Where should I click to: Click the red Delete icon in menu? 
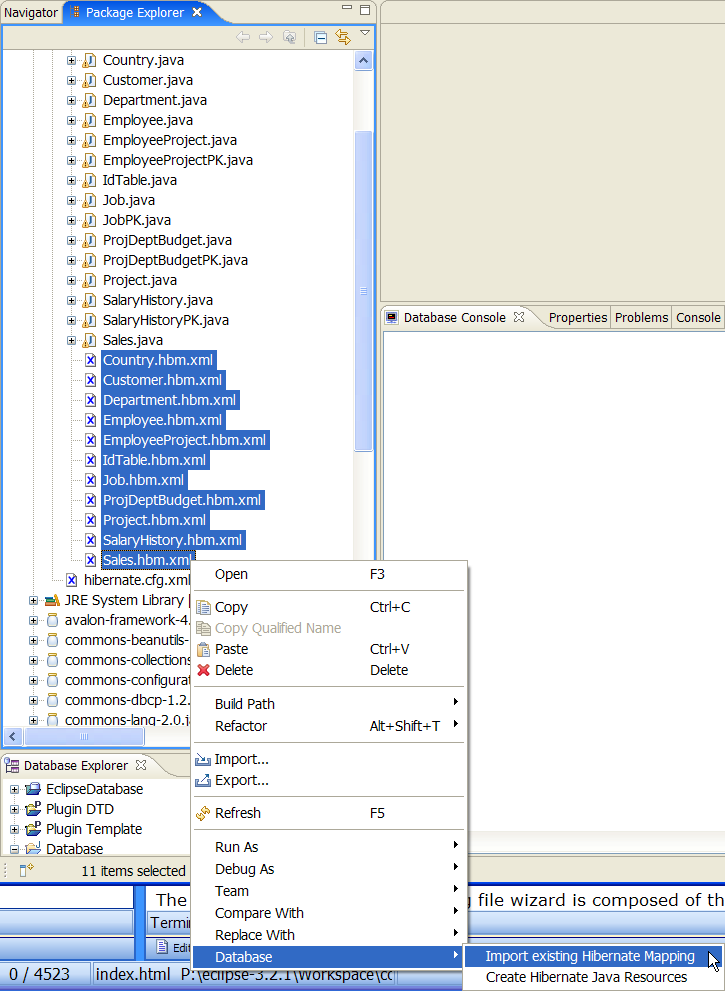coord(204,670)
